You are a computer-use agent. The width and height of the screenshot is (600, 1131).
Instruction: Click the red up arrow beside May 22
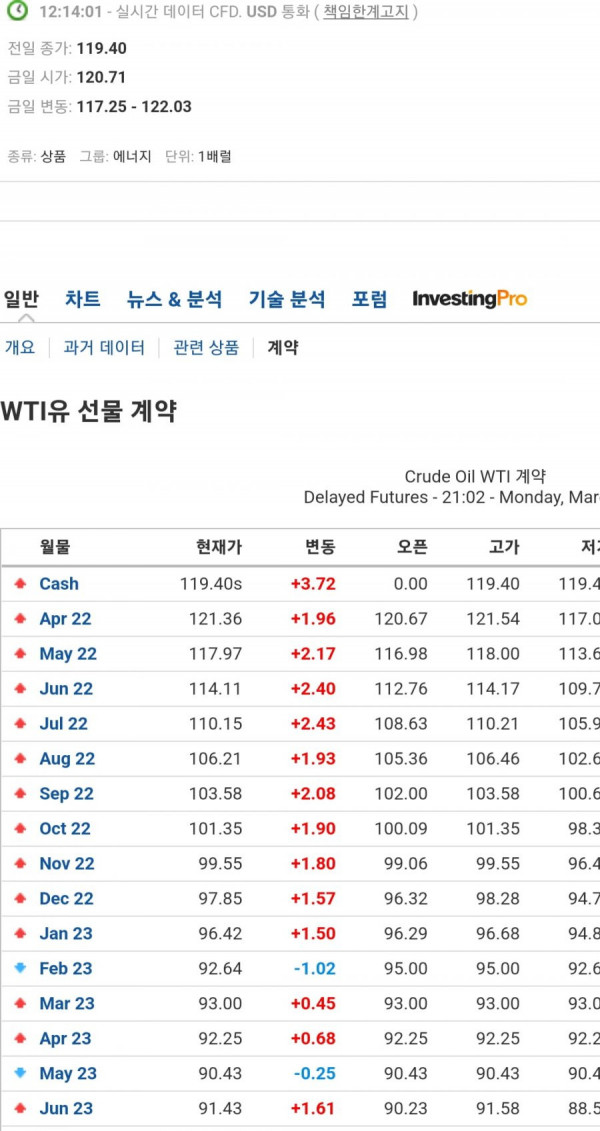20,653
